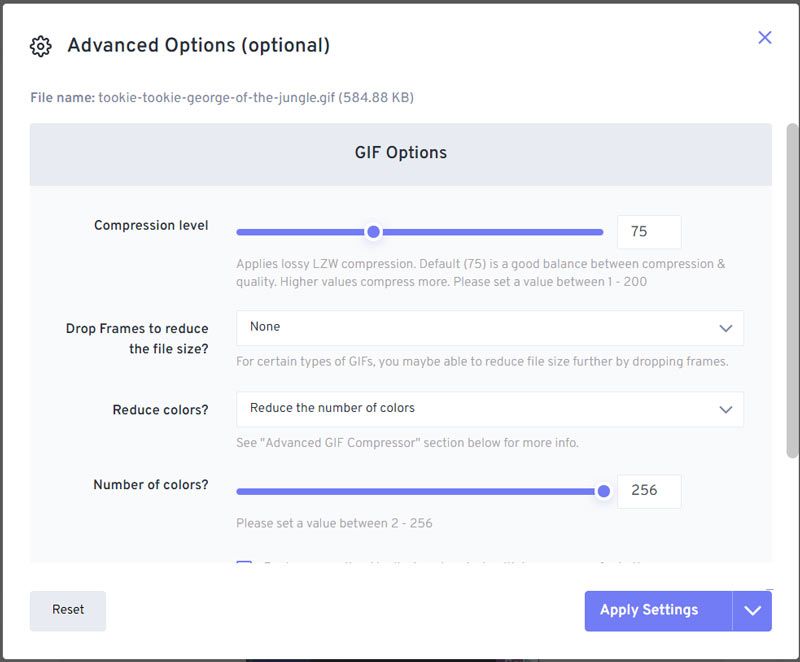The height and width of the screenshot is (662, 800).
Task: Click the 'Reduce colors?' label
Action: pos(160,410)
